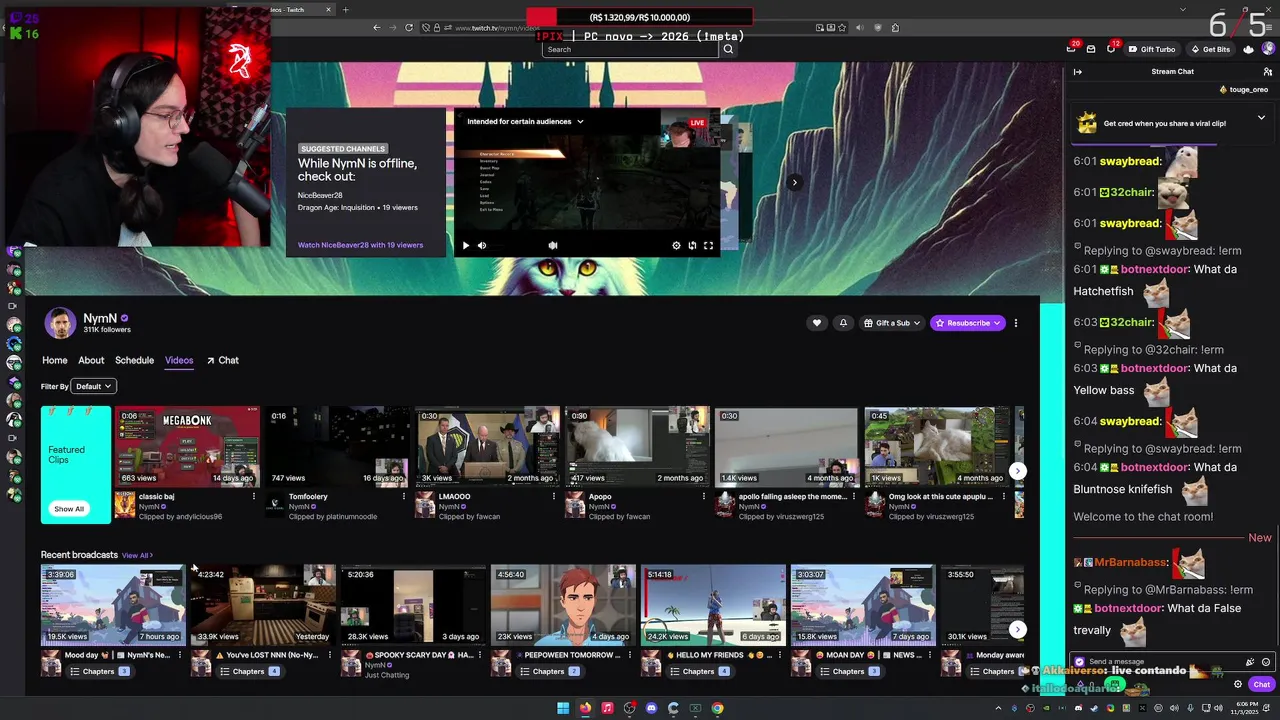
Task: Collapse the Stream Chat panel arrow
Action: pyautogui.click(x=1077, y=72)
